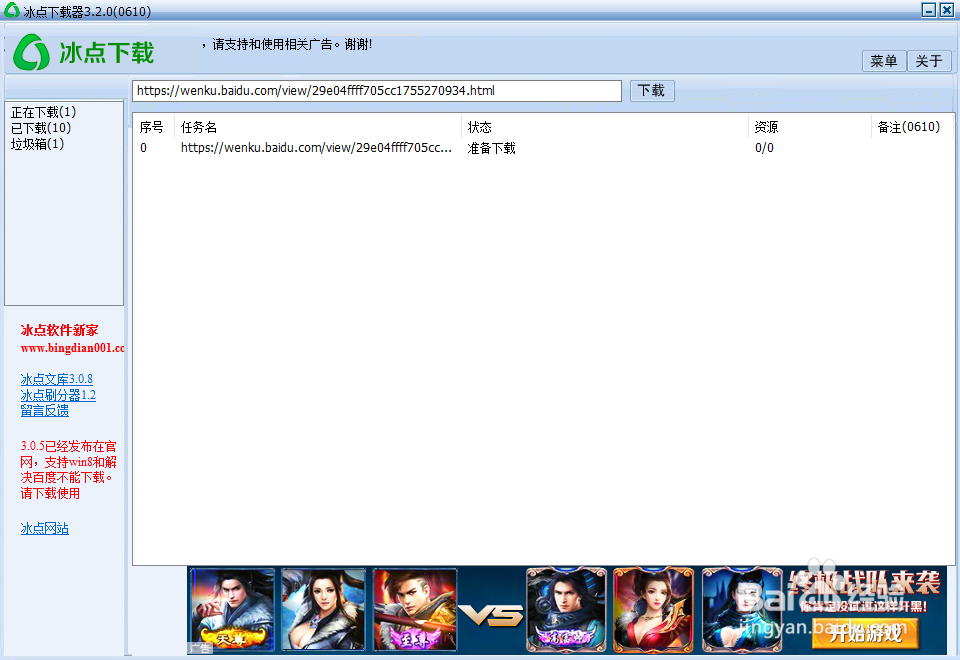
Task: Minimize the 冰点下载器 window
Action: [x=929, y=10]
